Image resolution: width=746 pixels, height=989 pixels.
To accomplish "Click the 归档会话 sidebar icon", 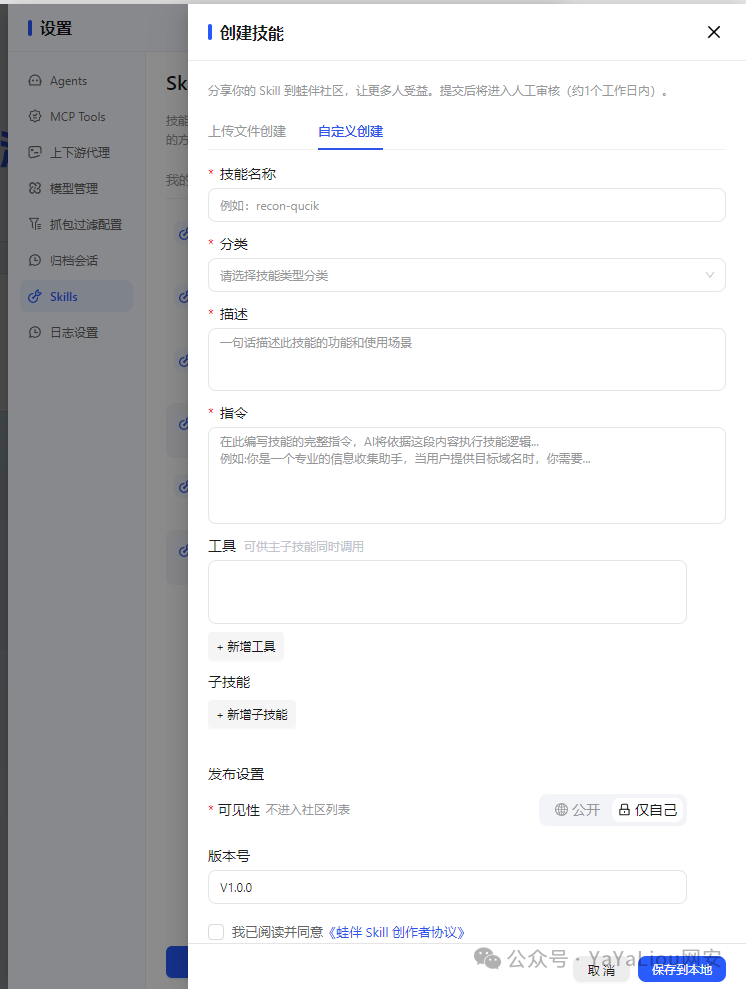I will coord(35,260).
